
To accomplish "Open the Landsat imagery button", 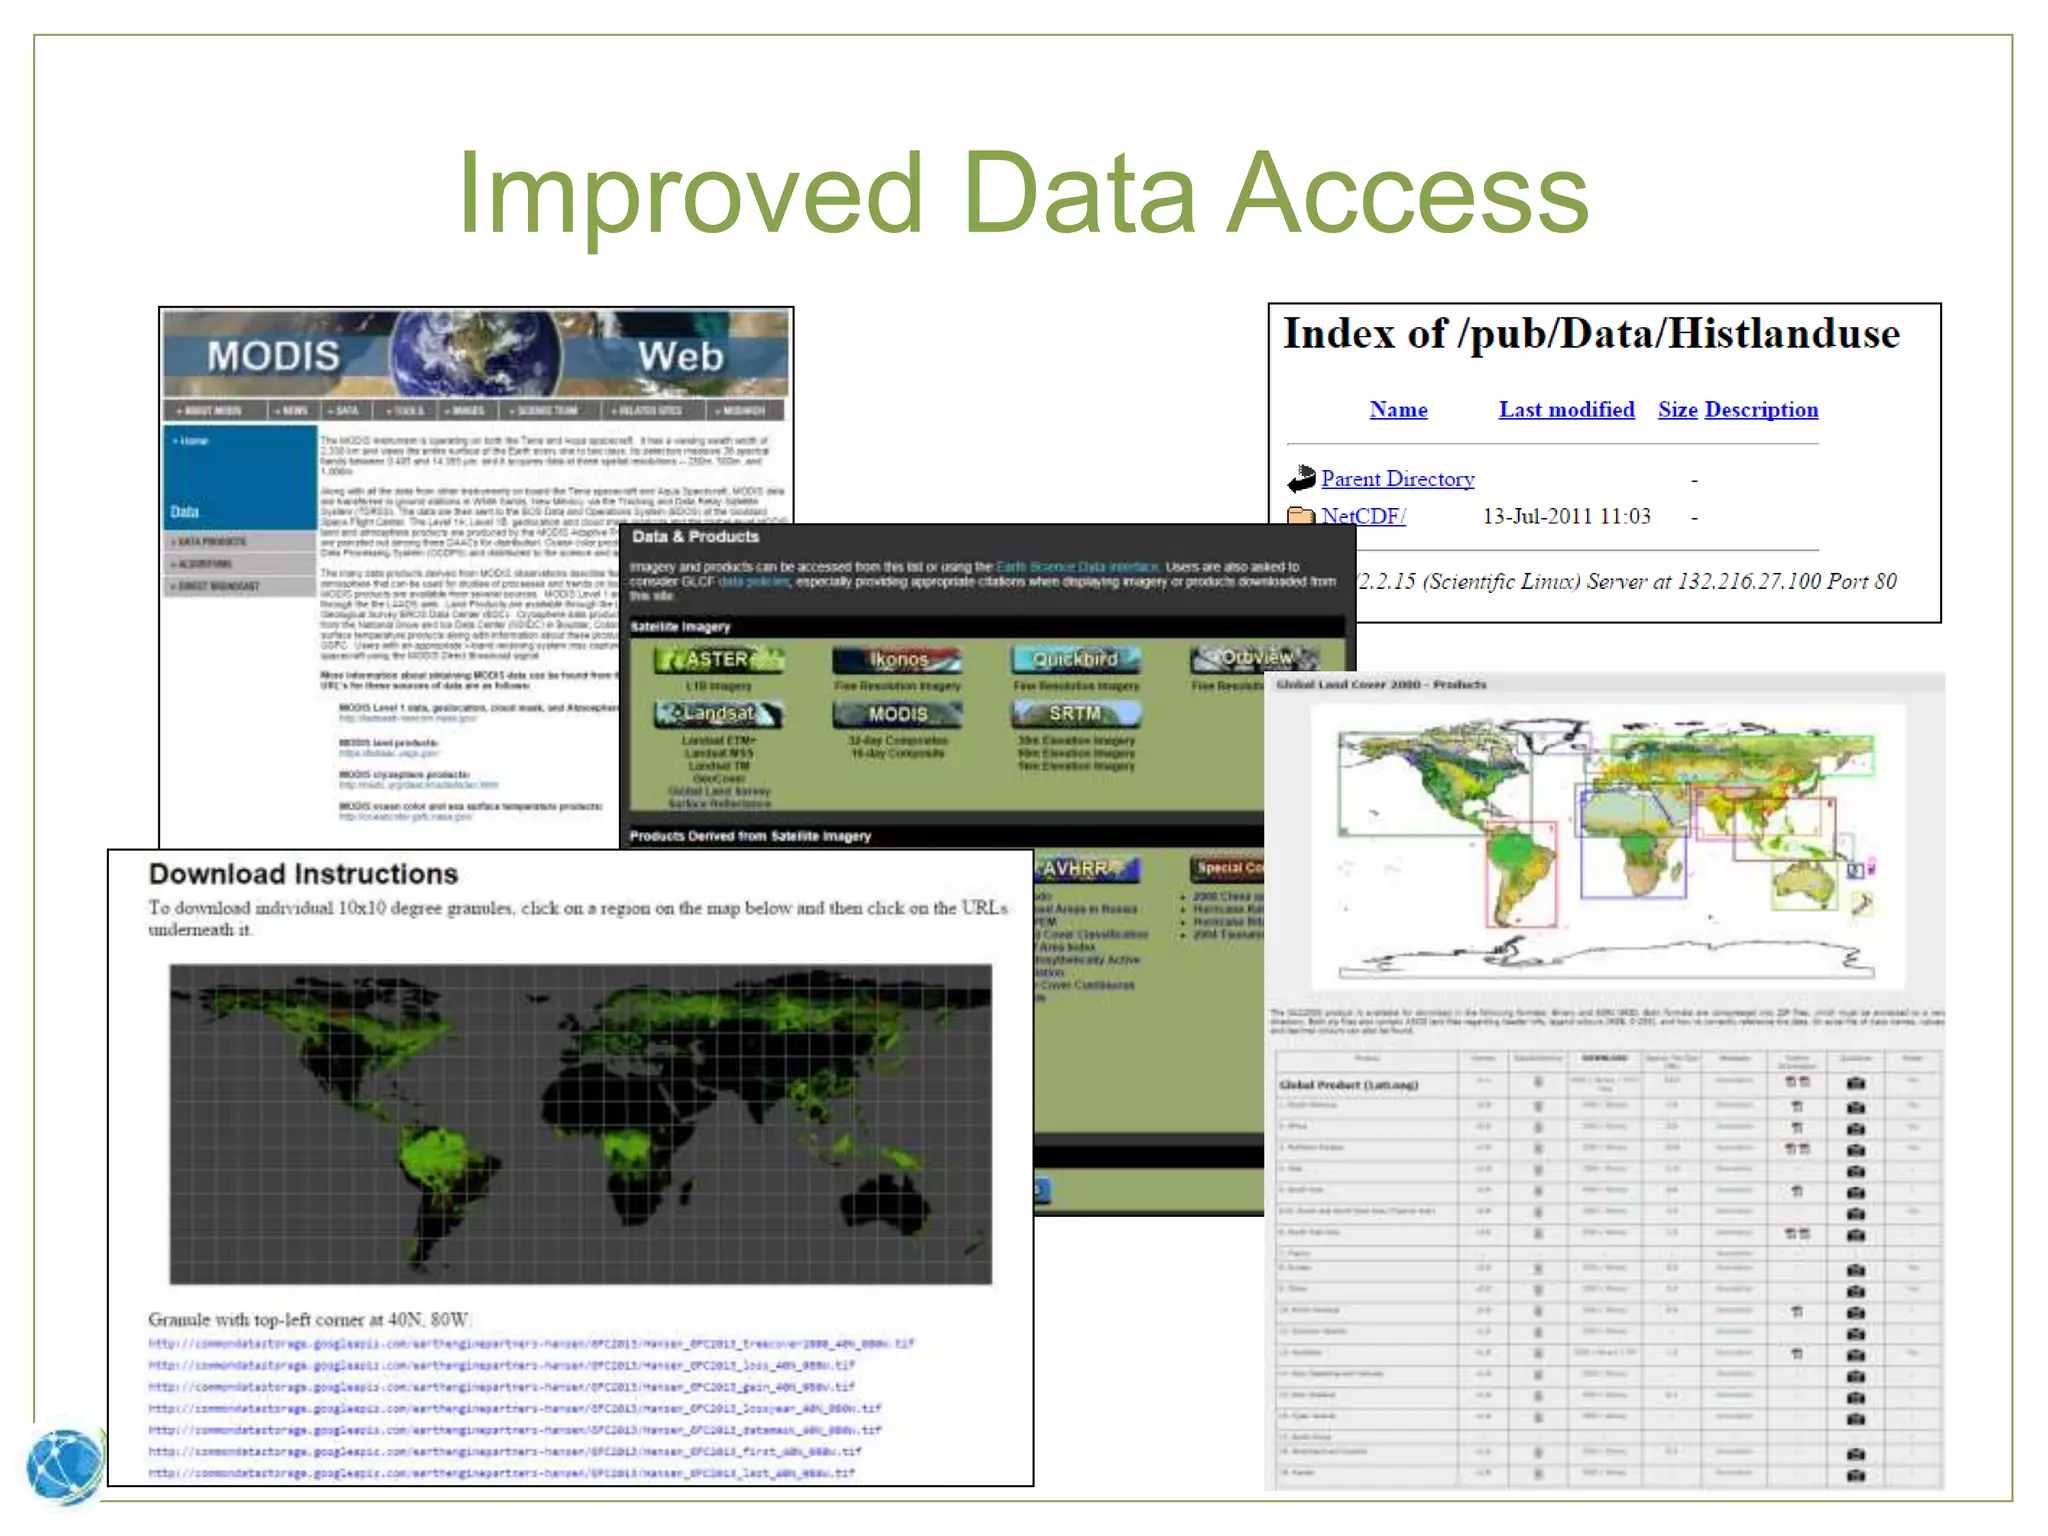I will pos(718,713).
